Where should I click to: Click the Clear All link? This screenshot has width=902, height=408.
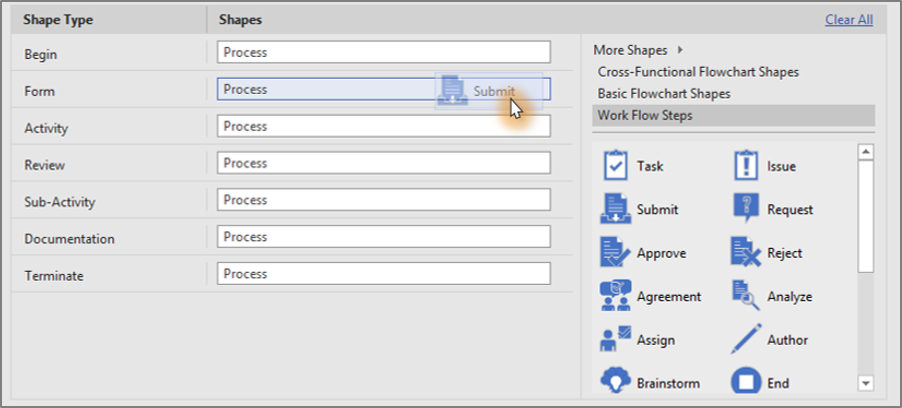(x=848, y=19)
